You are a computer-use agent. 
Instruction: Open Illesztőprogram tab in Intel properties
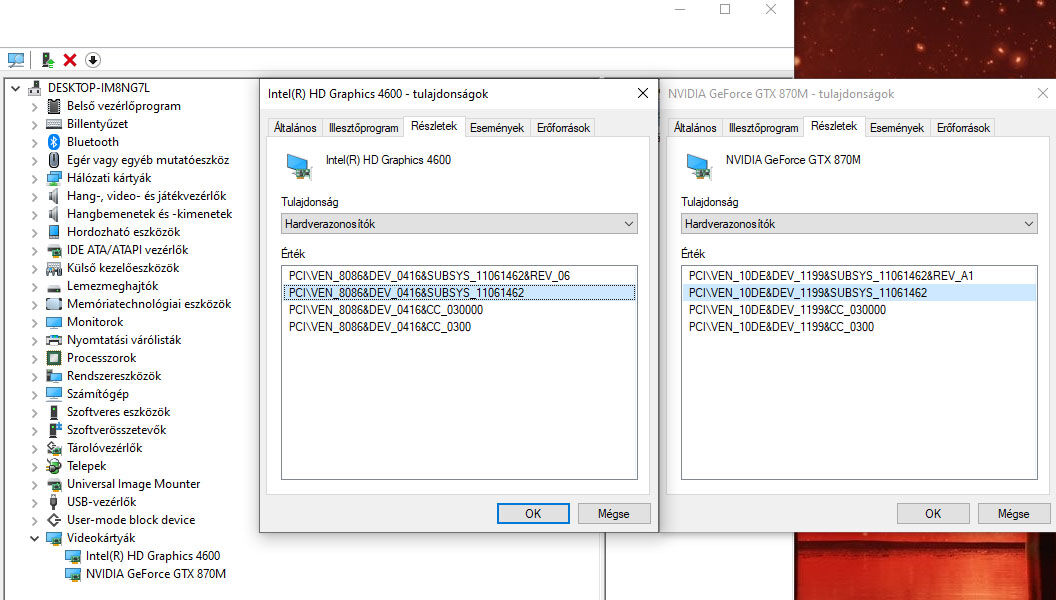click(x=363, y=128)
